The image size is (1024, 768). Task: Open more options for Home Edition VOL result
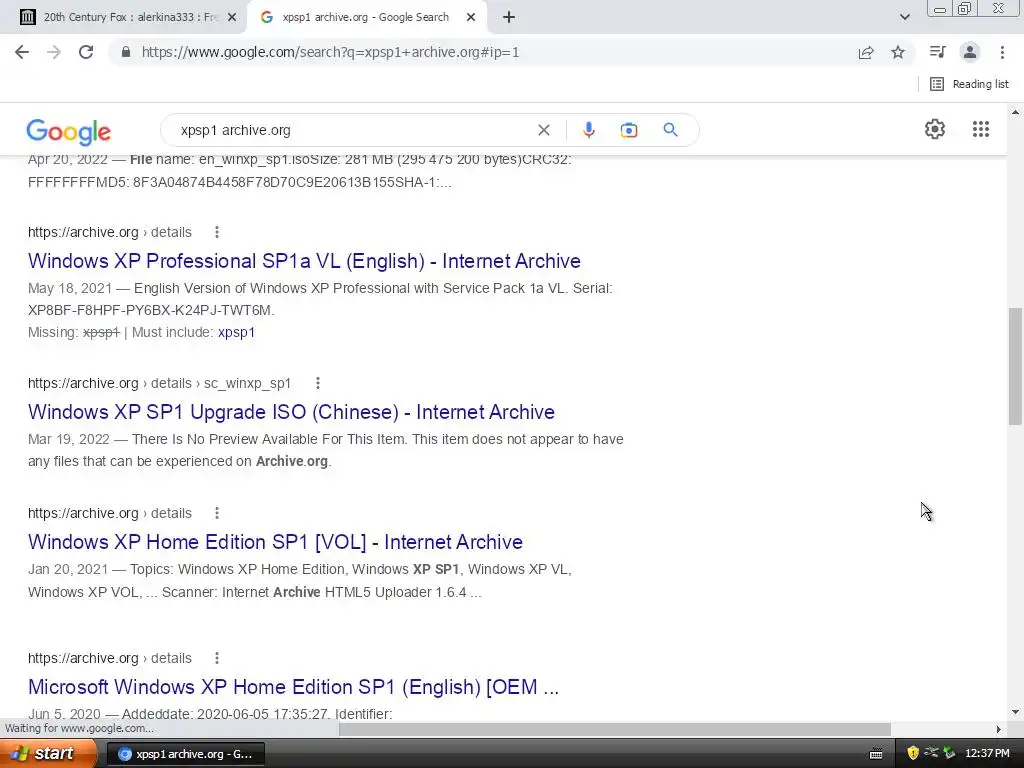[217, 513]
